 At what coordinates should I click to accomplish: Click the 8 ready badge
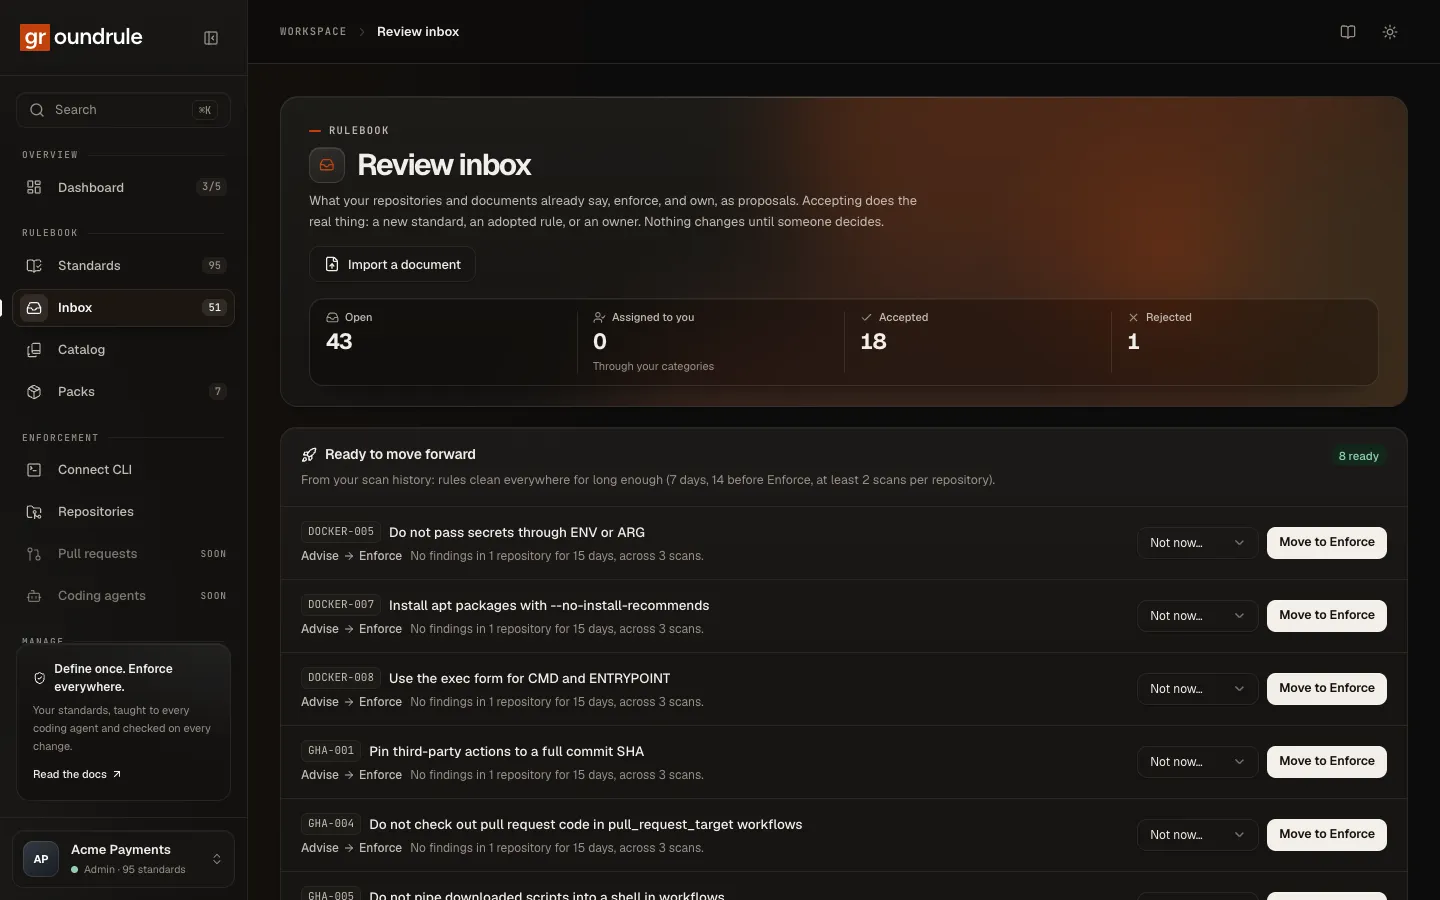point(1359,456)
